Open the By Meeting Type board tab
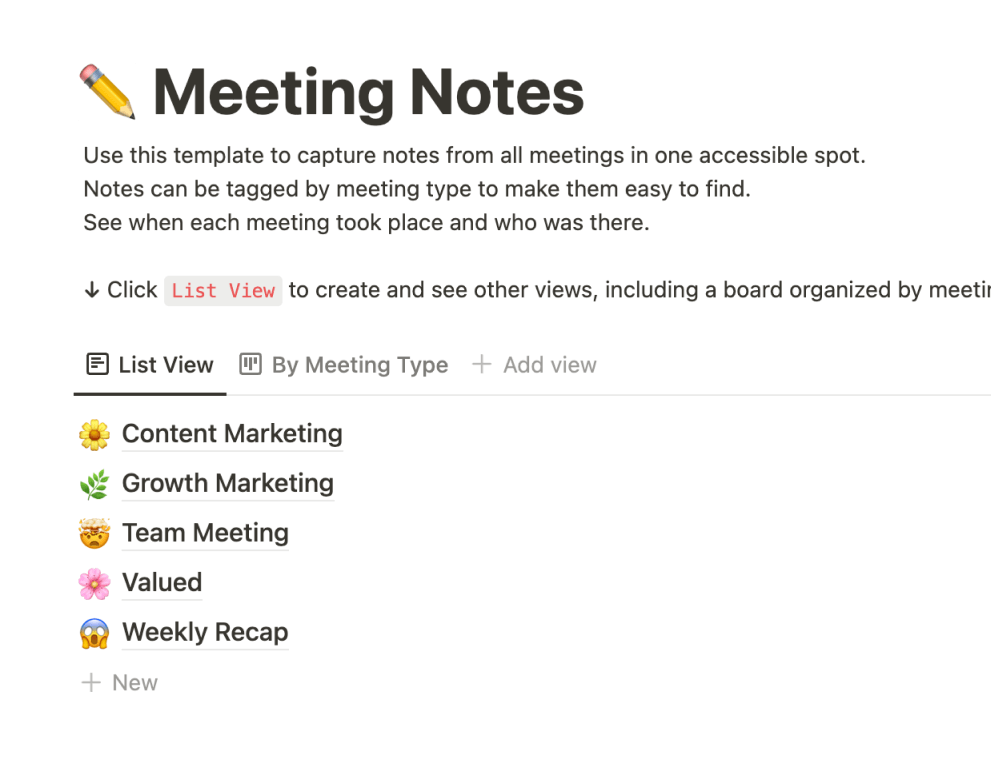 [x=344, y=365]
